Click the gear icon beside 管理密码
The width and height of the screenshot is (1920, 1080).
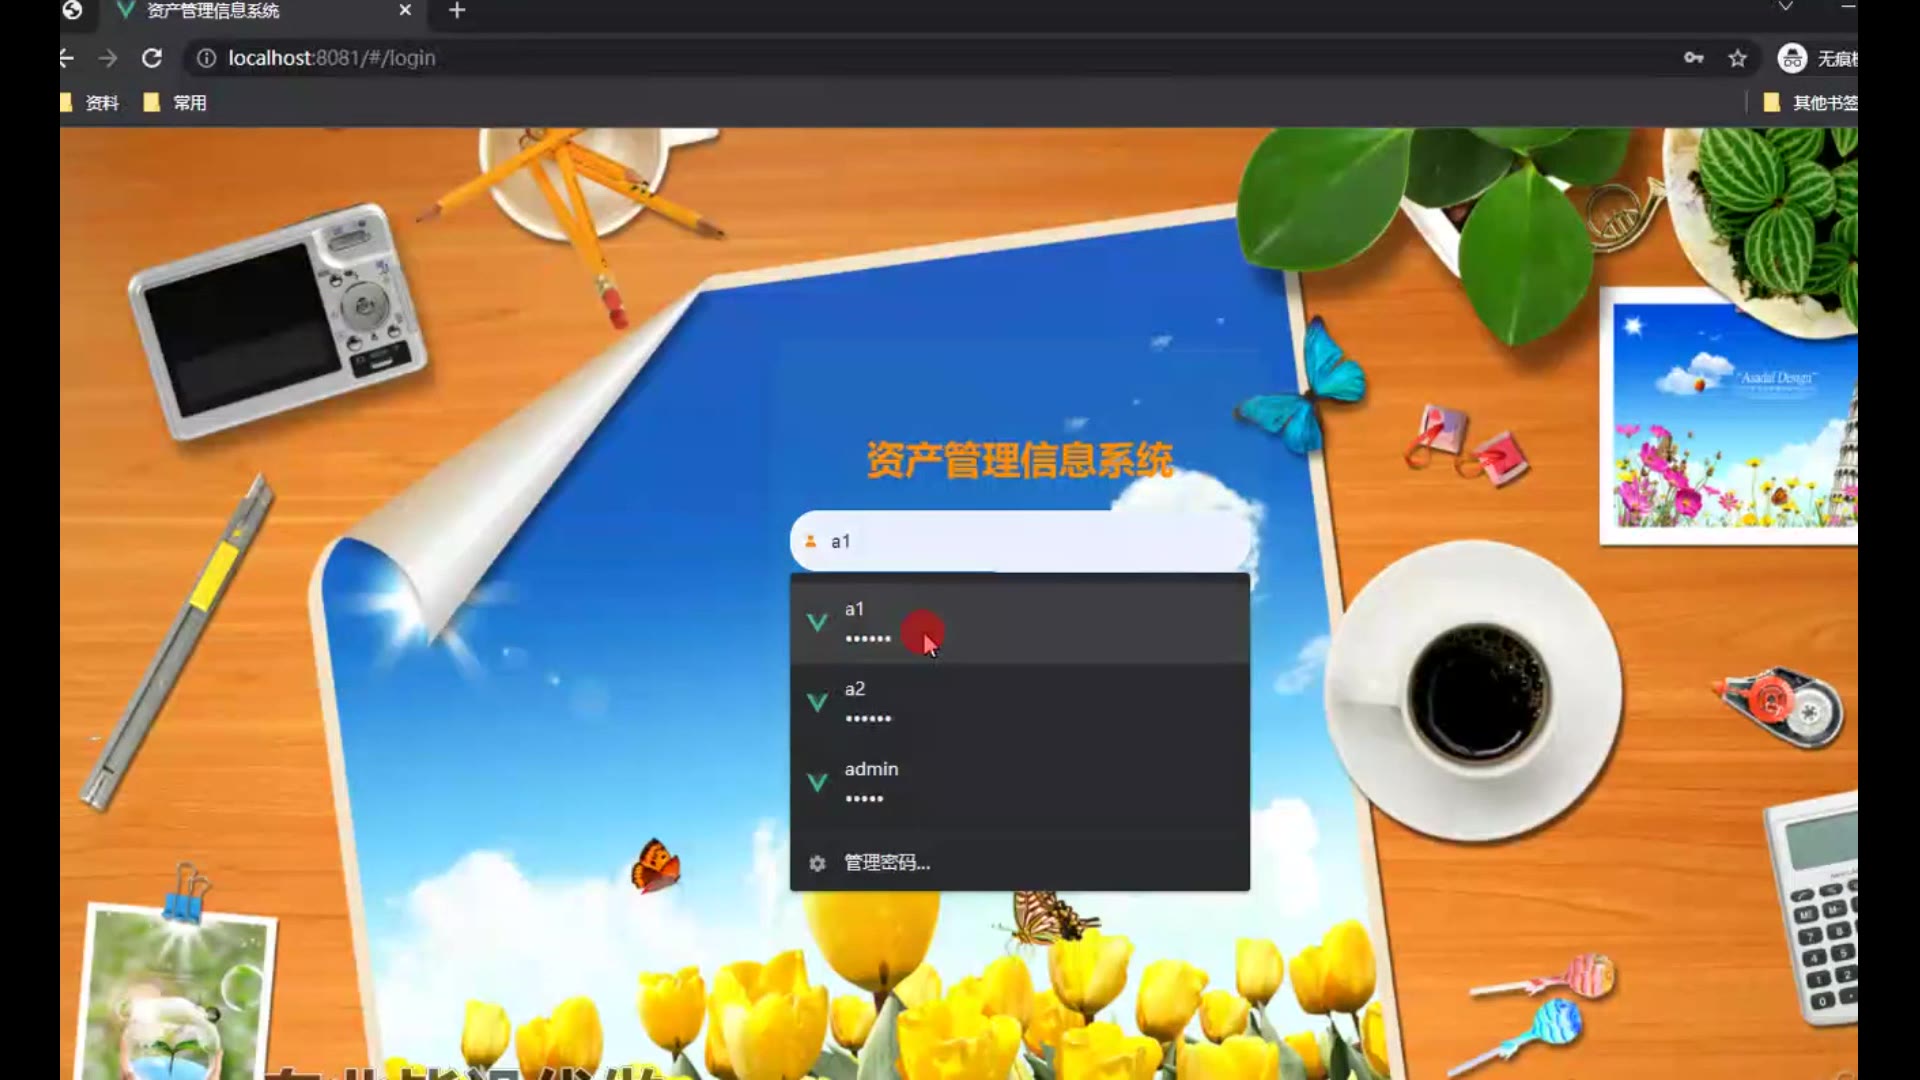pyautogui.click(x=817, y=862)
